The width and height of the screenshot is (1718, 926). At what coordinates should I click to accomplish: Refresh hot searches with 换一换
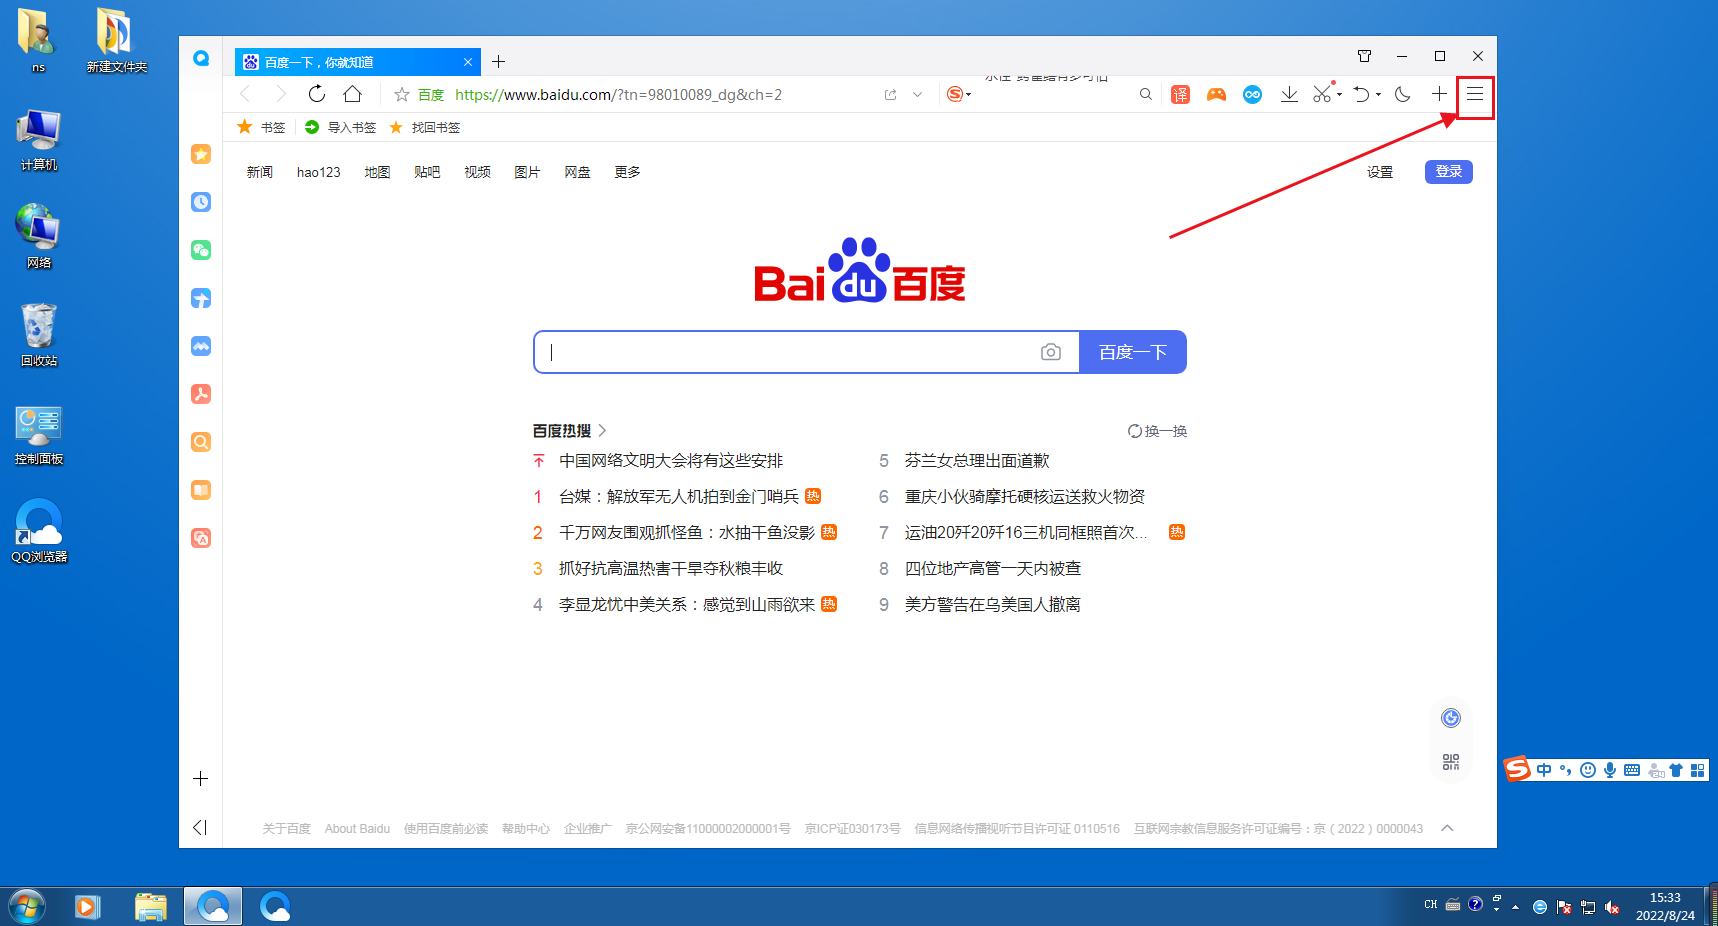pyautogui.click(x=1158, y=431)
